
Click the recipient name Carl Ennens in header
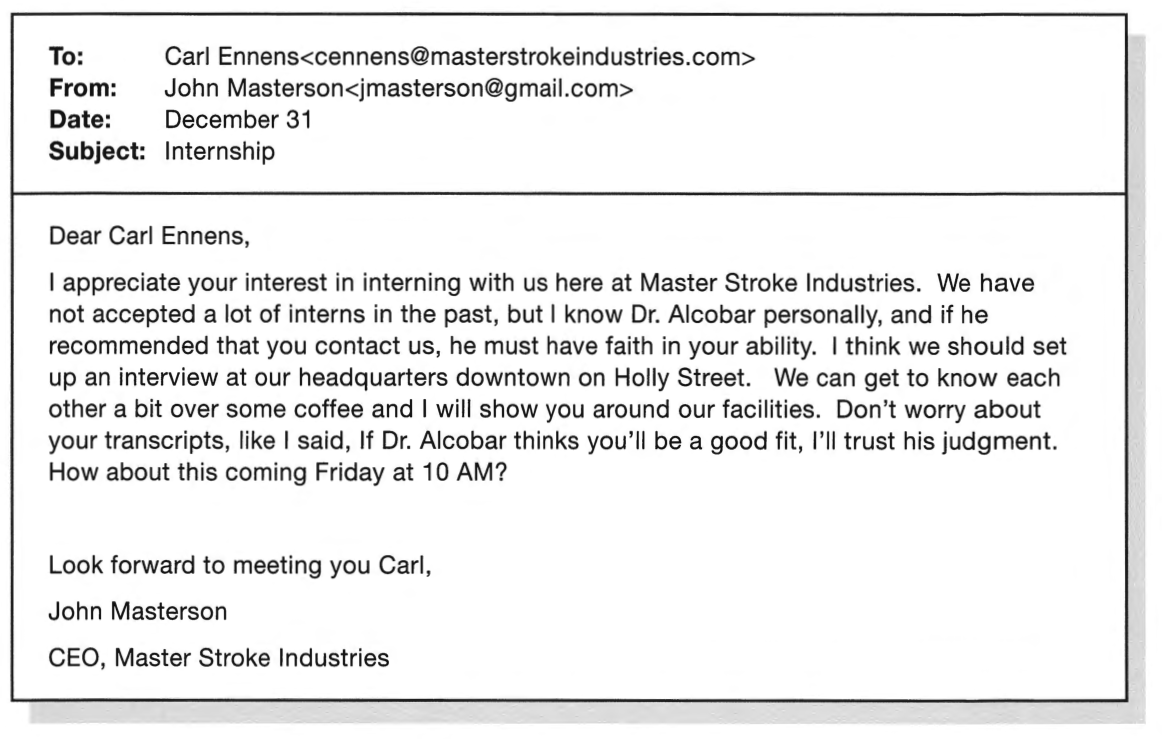pos(231,57)
